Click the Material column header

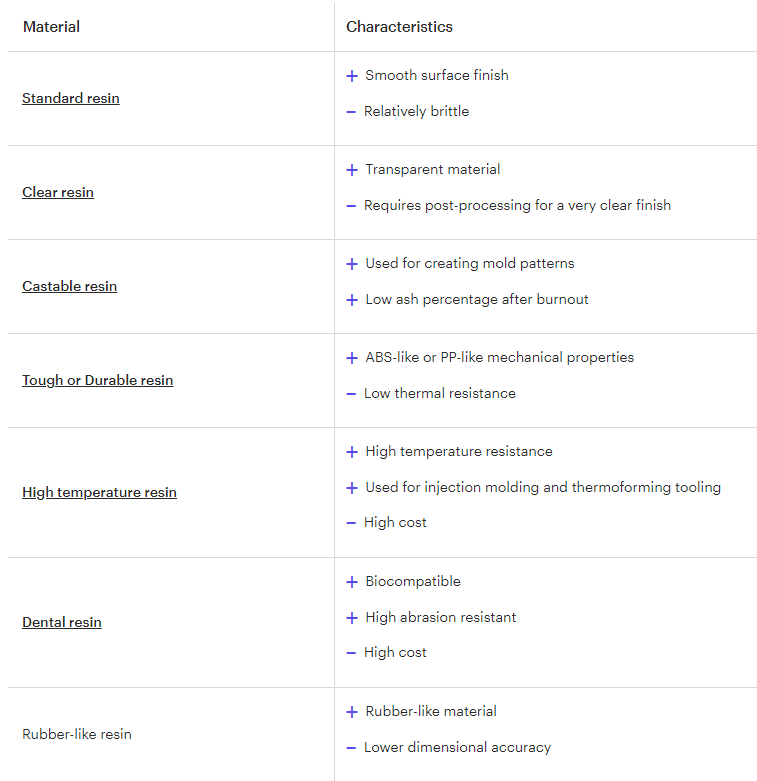point(51,26)
